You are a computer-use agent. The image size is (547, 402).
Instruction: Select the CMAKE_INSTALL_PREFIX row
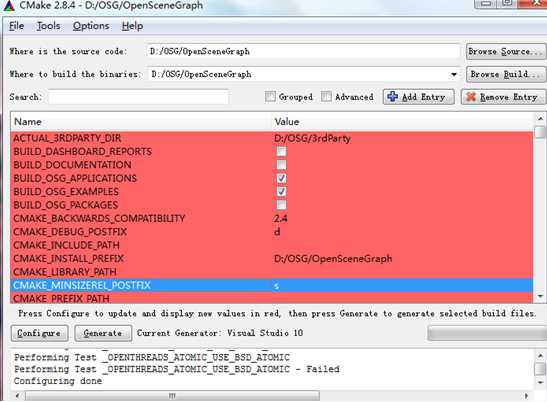[271, 258]
